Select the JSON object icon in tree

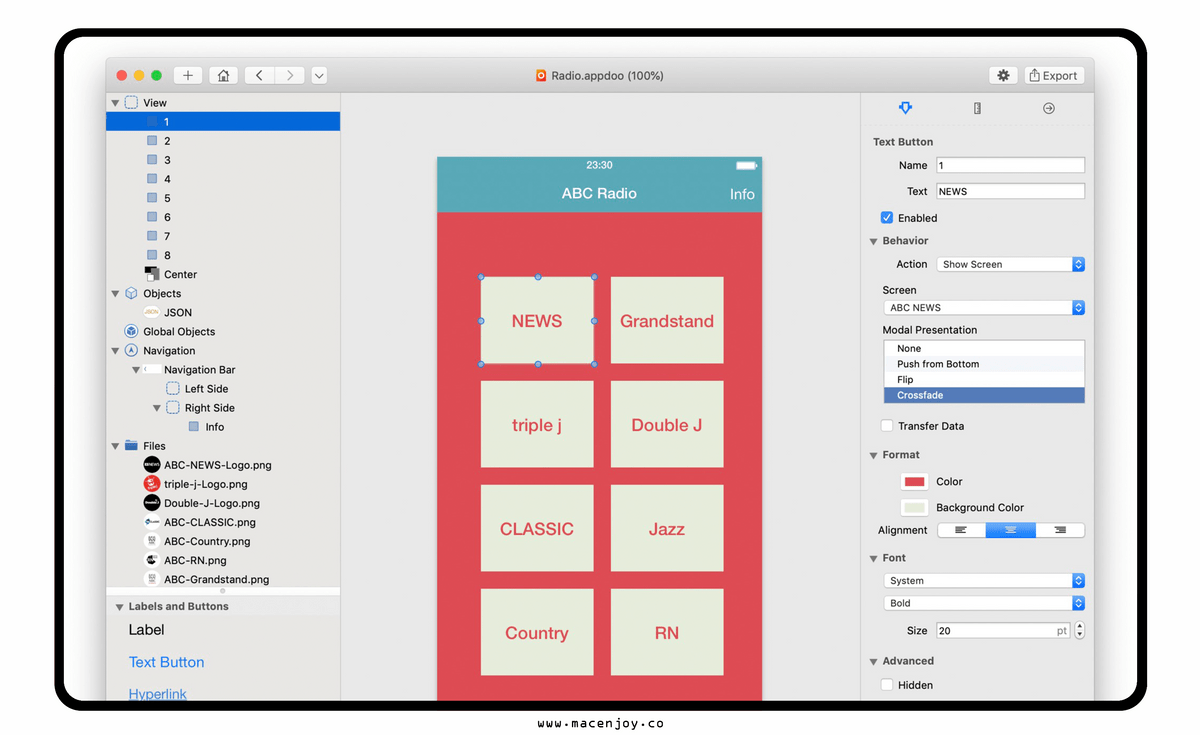[151, 312]
